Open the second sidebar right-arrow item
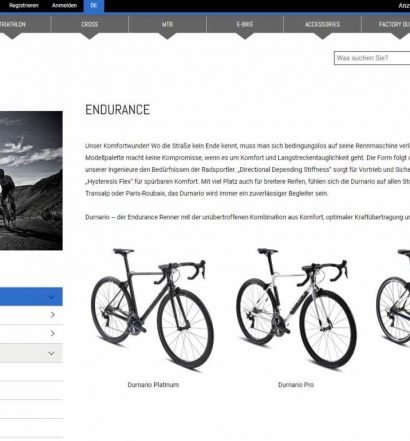 (x=52, y=333)
